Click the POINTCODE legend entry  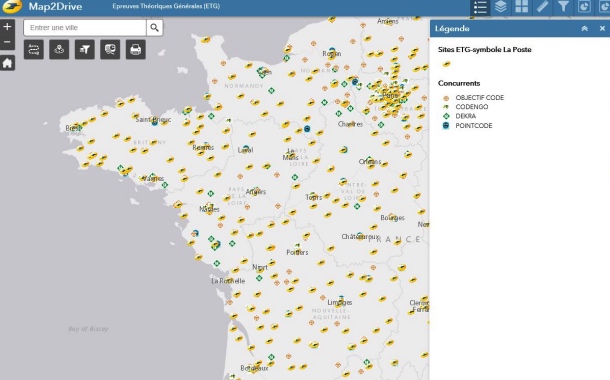click(x=474, y=126)
